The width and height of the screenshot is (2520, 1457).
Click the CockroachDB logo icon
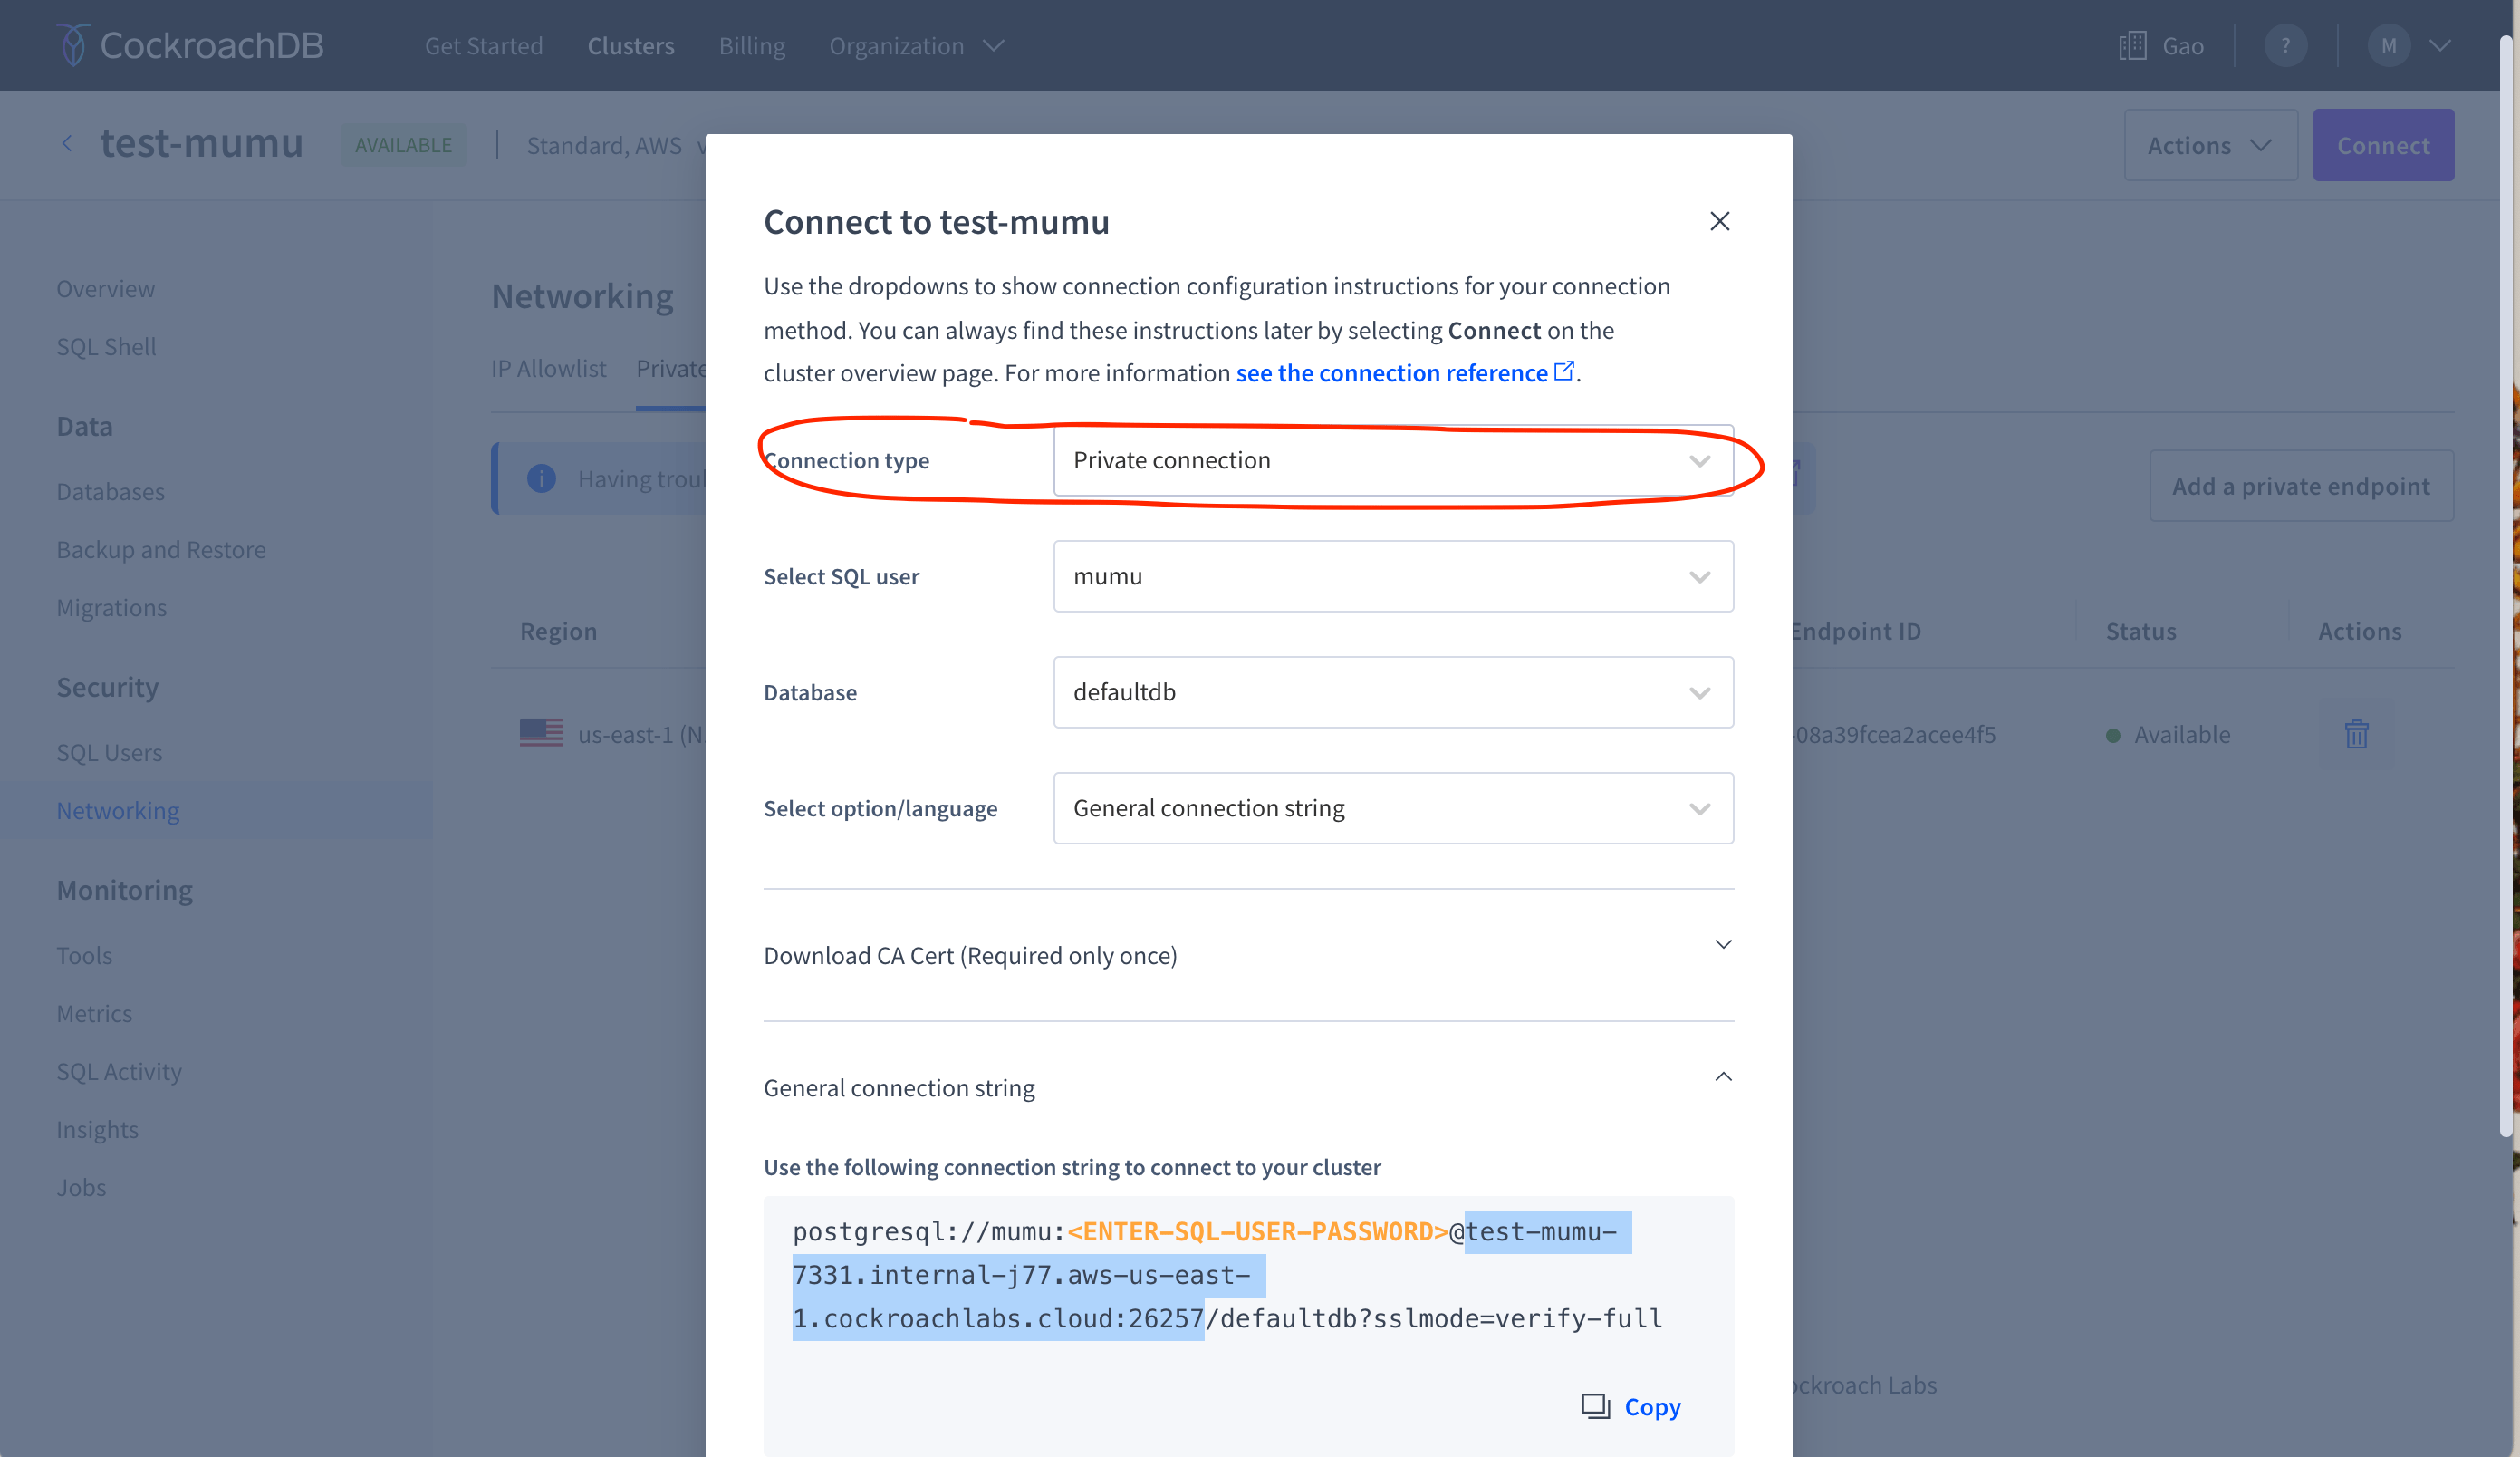[73, 45]
